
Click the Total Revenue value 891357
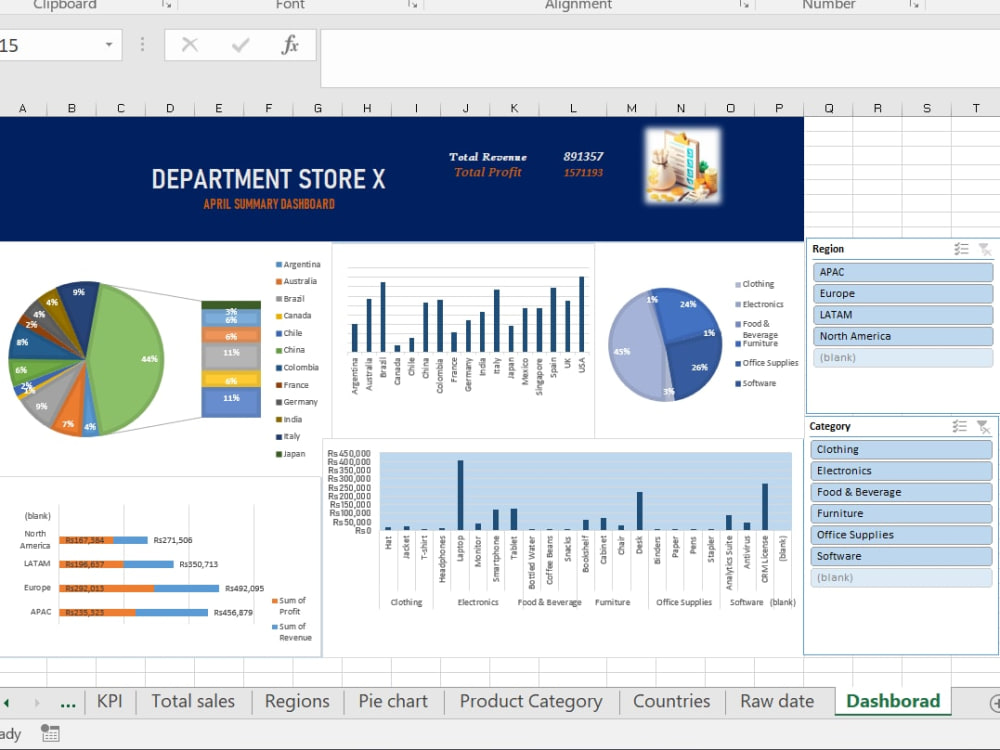point(583,156)
